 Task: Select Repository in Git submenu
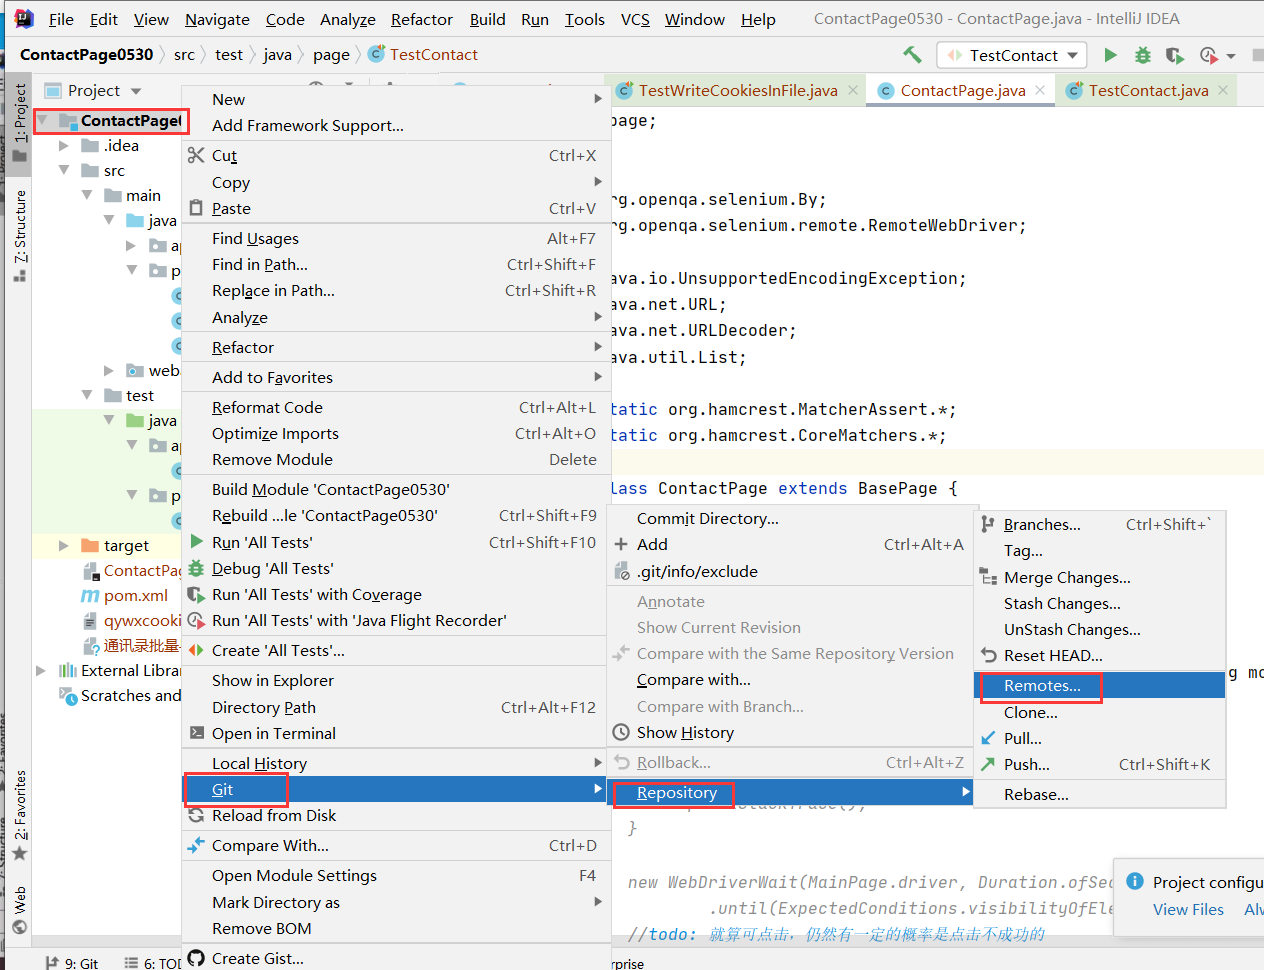pos(790,792)
